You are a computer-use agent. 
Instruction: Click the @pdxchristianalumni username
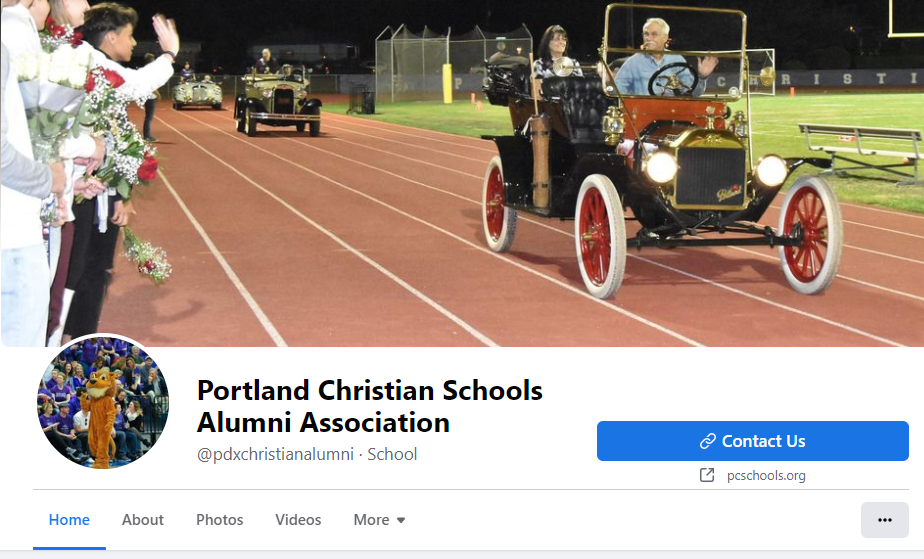pos(275,454)
